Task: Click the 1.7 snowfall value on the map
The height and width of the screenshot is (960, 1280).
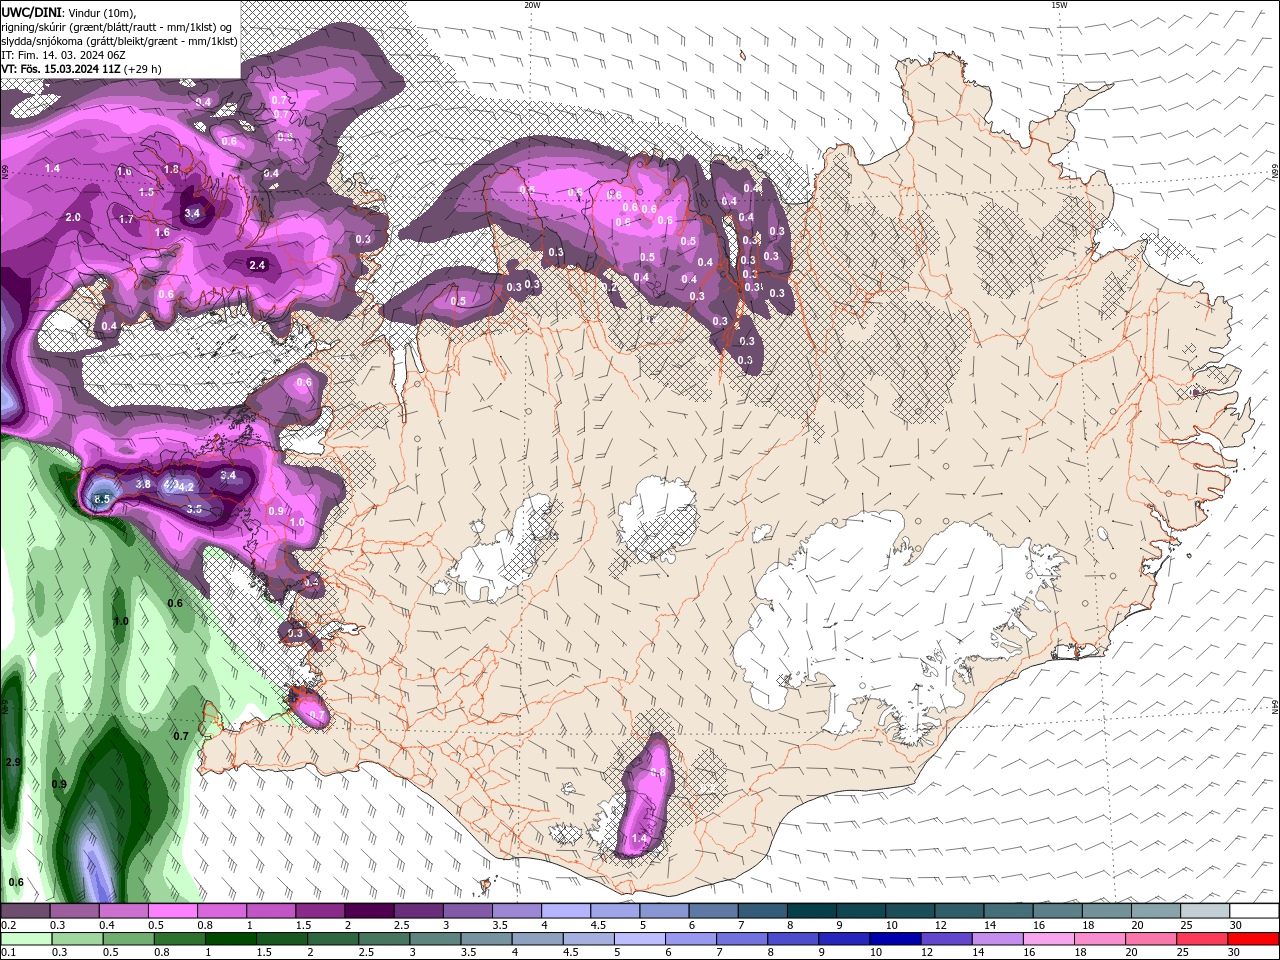Action: point(126,219)
